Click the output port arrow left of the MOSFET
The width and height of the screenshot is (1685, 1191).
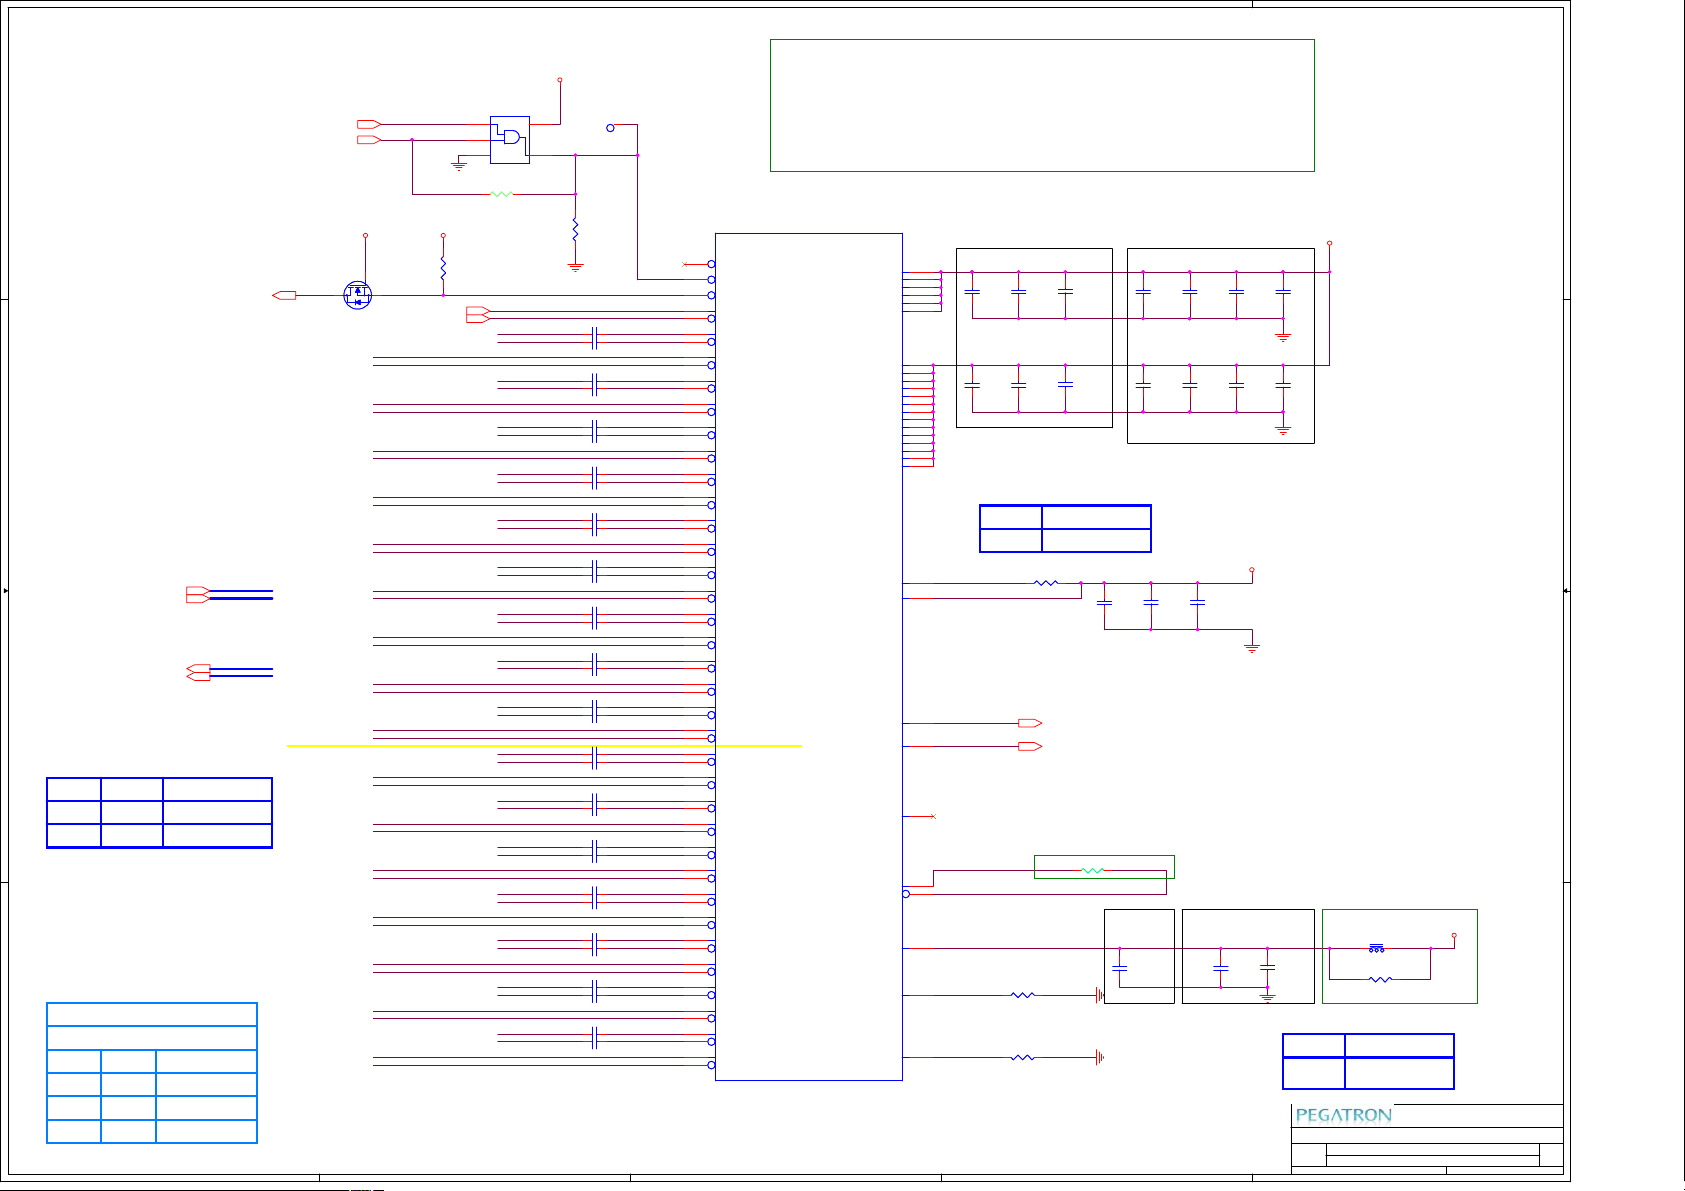(284, 295)
